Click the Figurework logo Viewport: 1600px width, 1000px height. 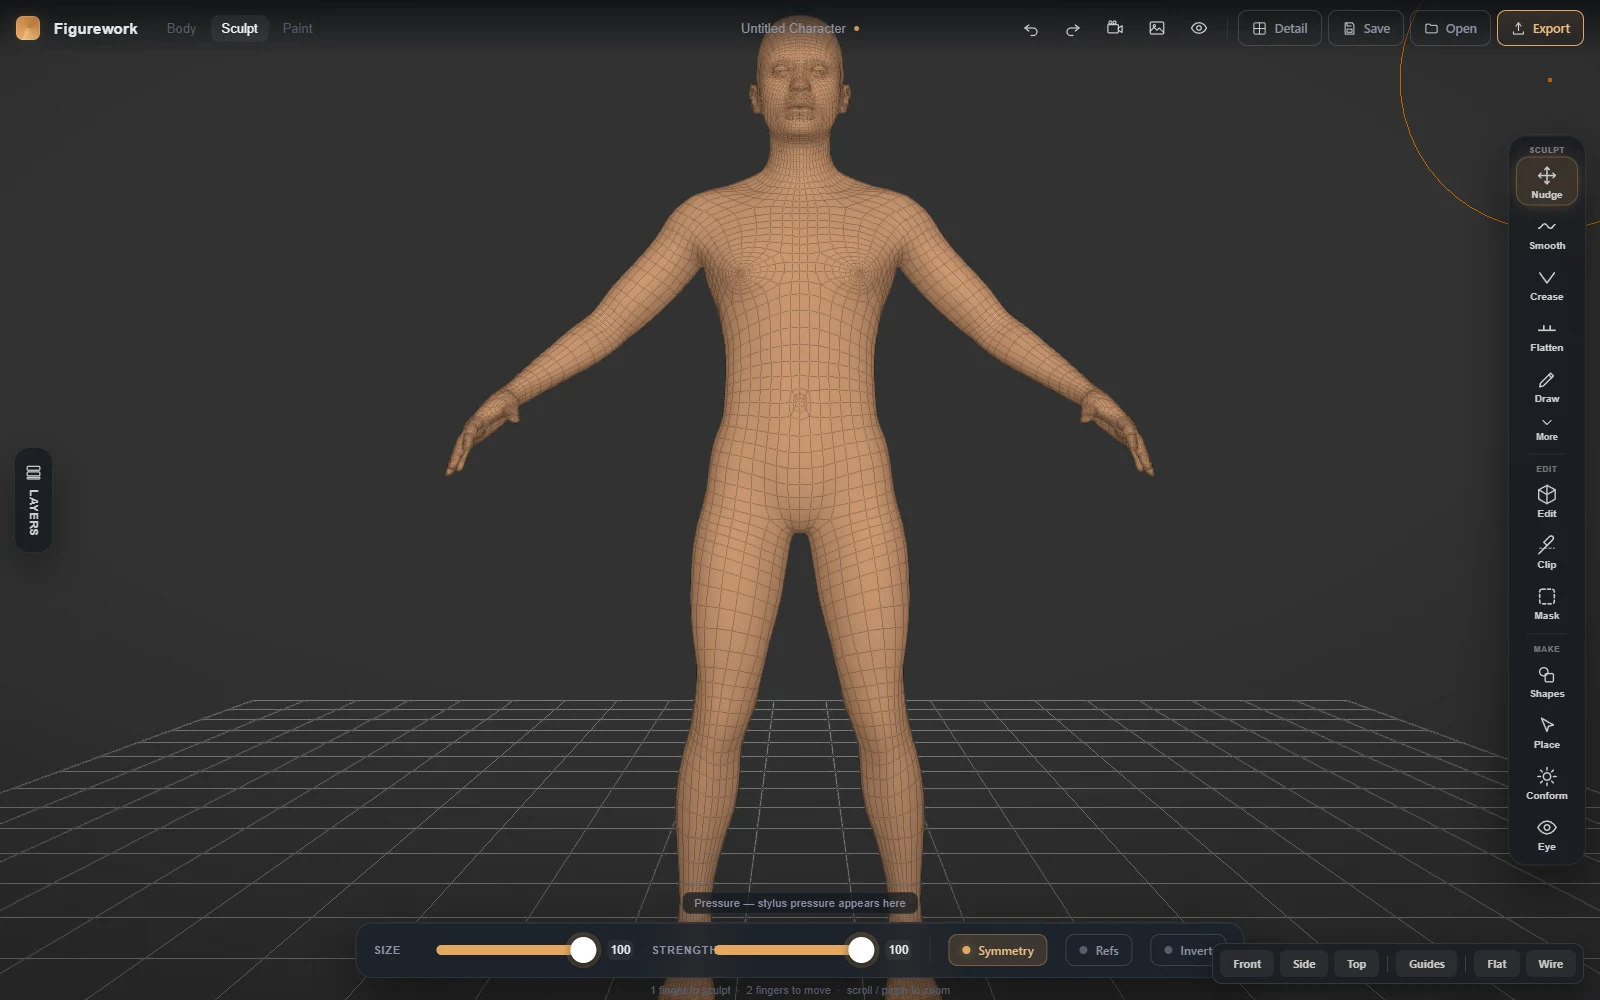pyautogui.click(x=28, y=28)
